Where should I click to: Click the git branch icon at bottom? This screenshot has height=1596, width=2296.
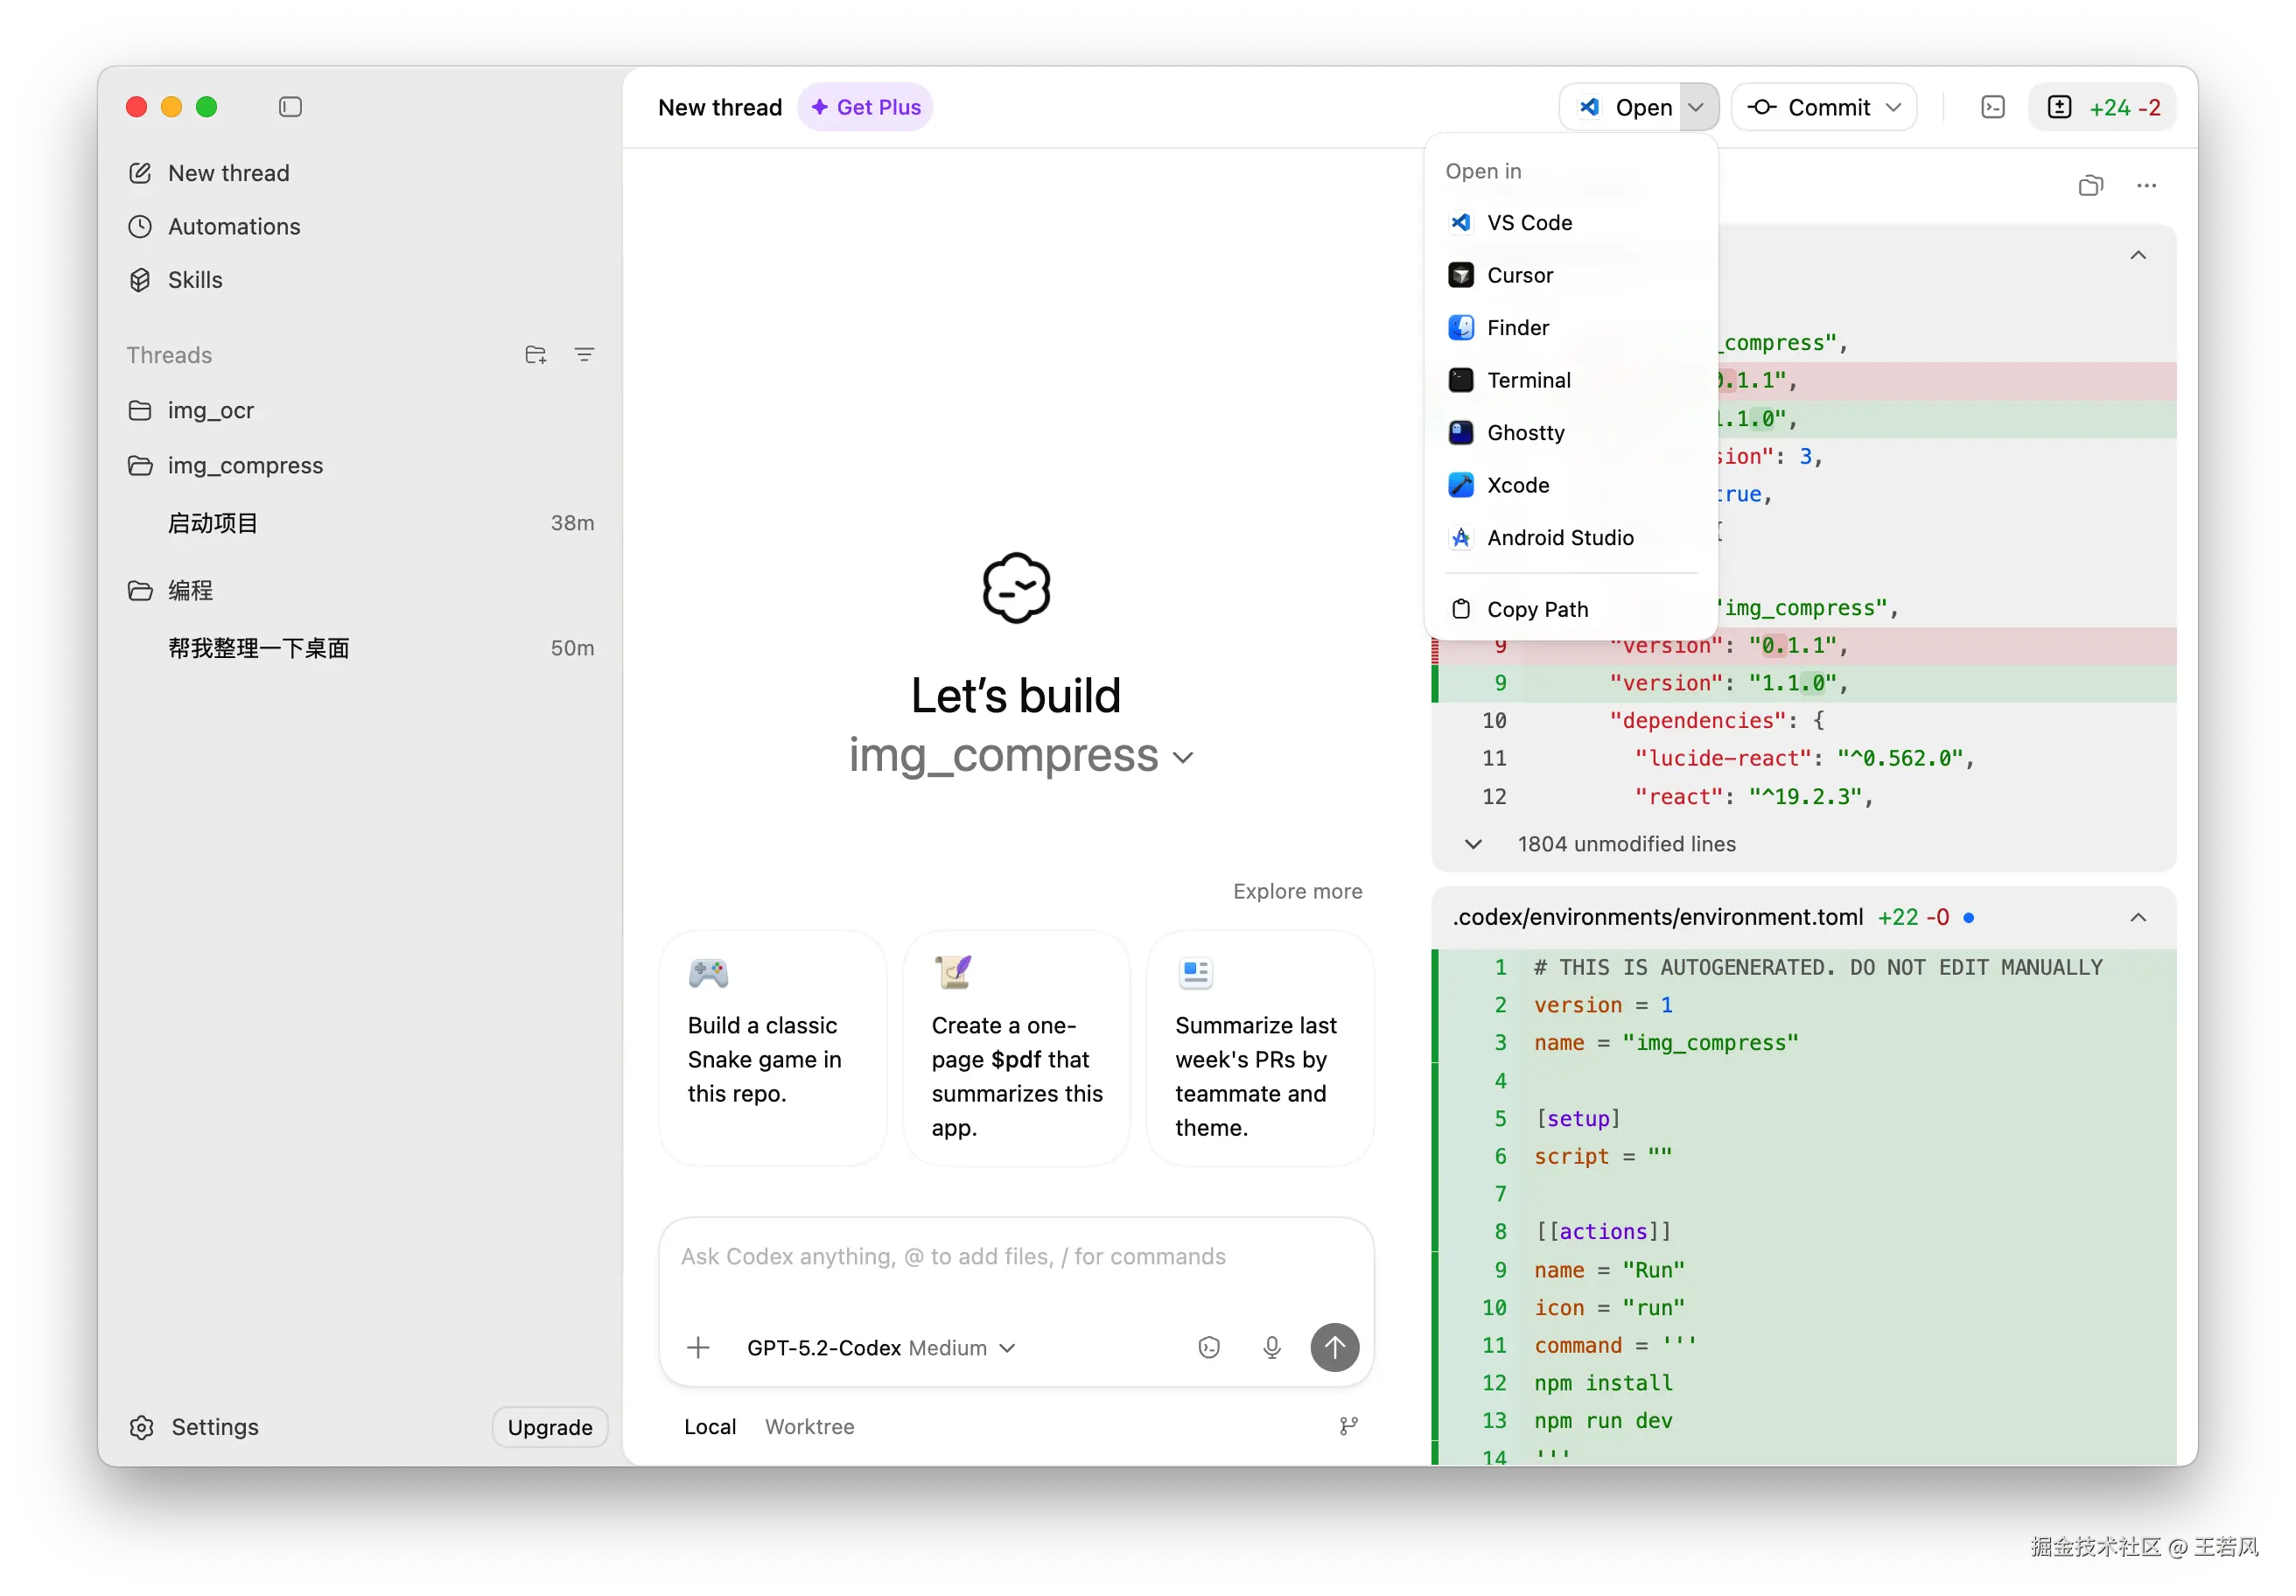[1348, 1426]
